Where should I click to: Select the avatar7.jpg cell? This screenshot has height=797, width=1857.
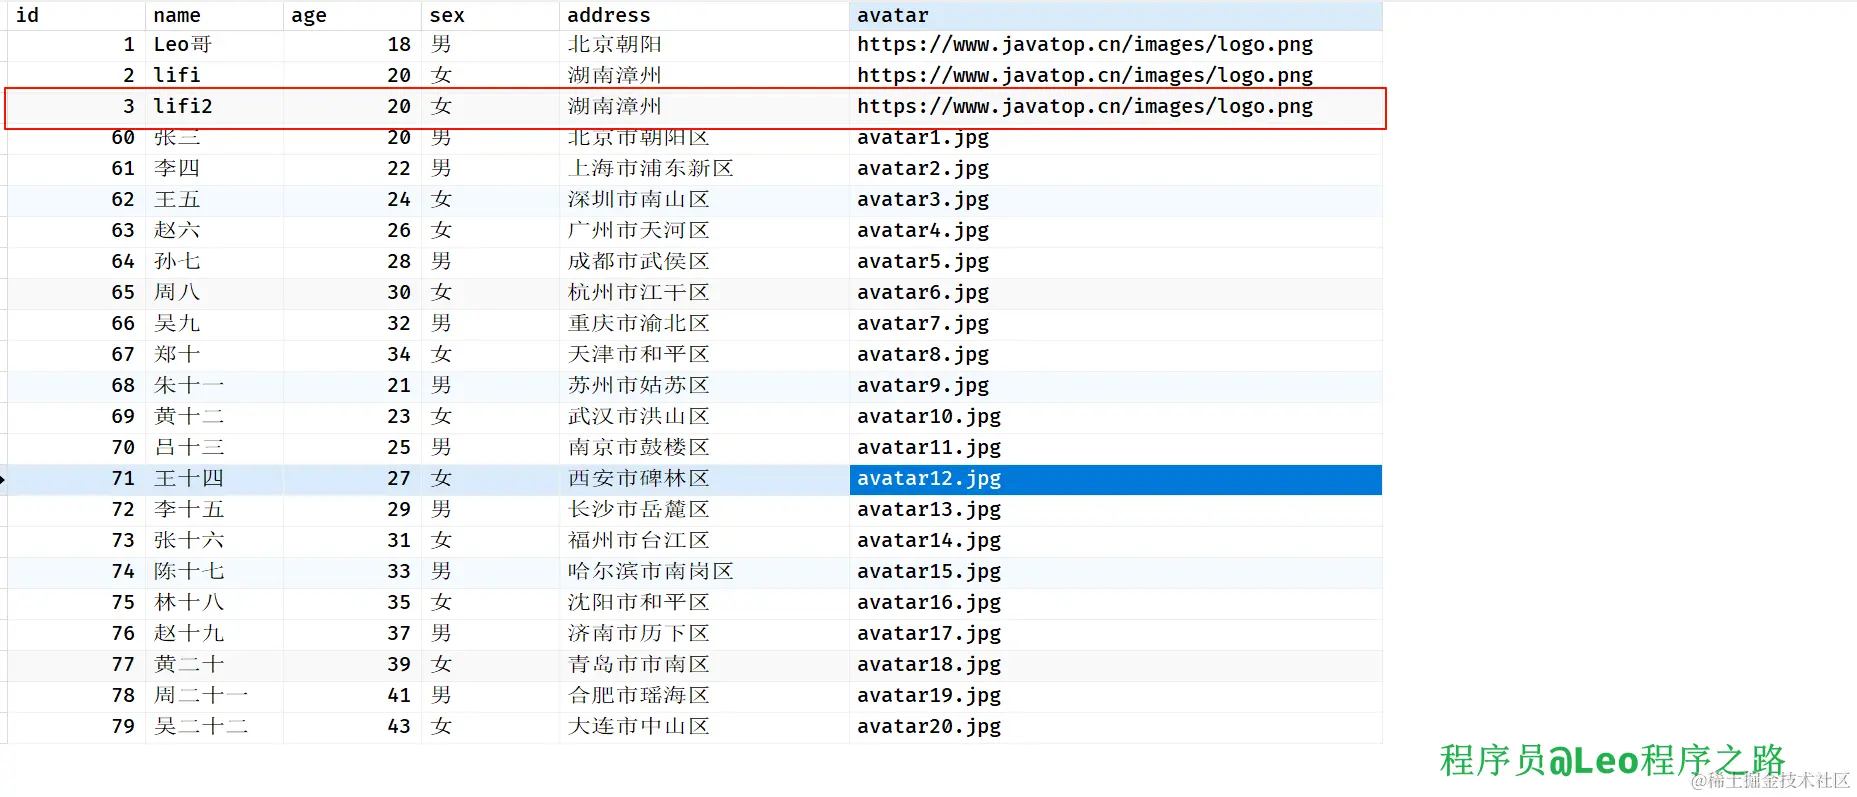(x=1116, y=324)
